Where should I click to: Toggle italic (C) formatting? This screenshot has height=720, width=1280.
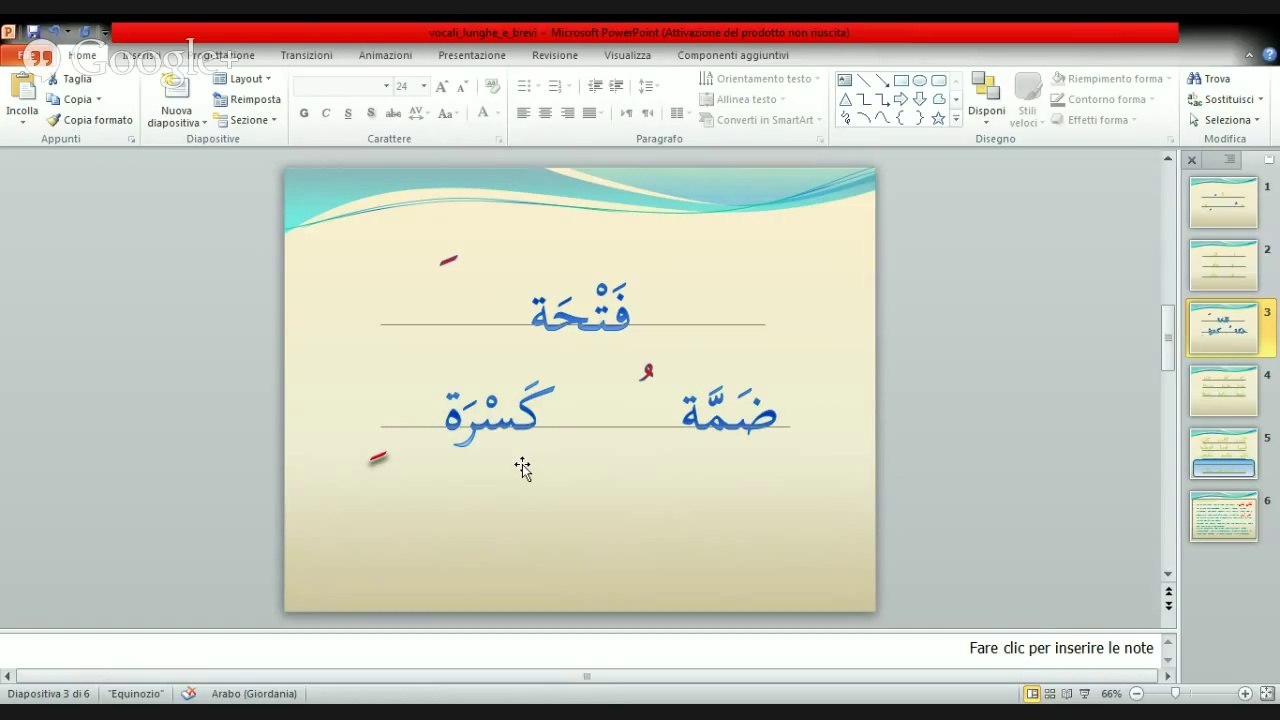pos(326,114)
